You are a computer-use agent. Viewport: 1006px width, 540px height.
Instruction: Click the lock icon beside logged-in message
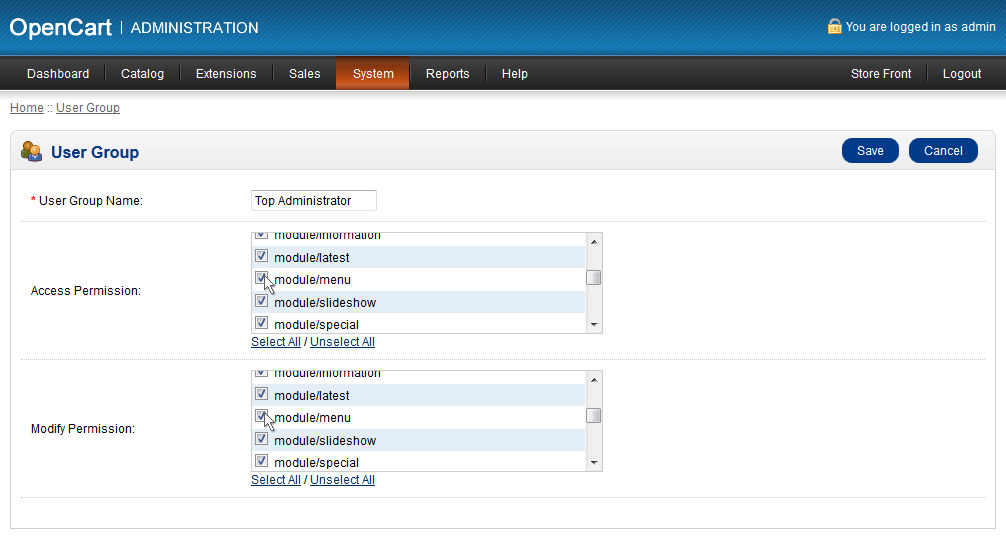[834, 26]
